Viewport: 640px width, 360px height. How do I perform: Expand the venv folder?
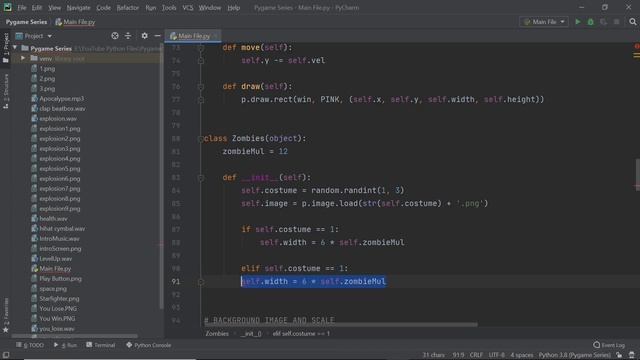tap(23, 58)
